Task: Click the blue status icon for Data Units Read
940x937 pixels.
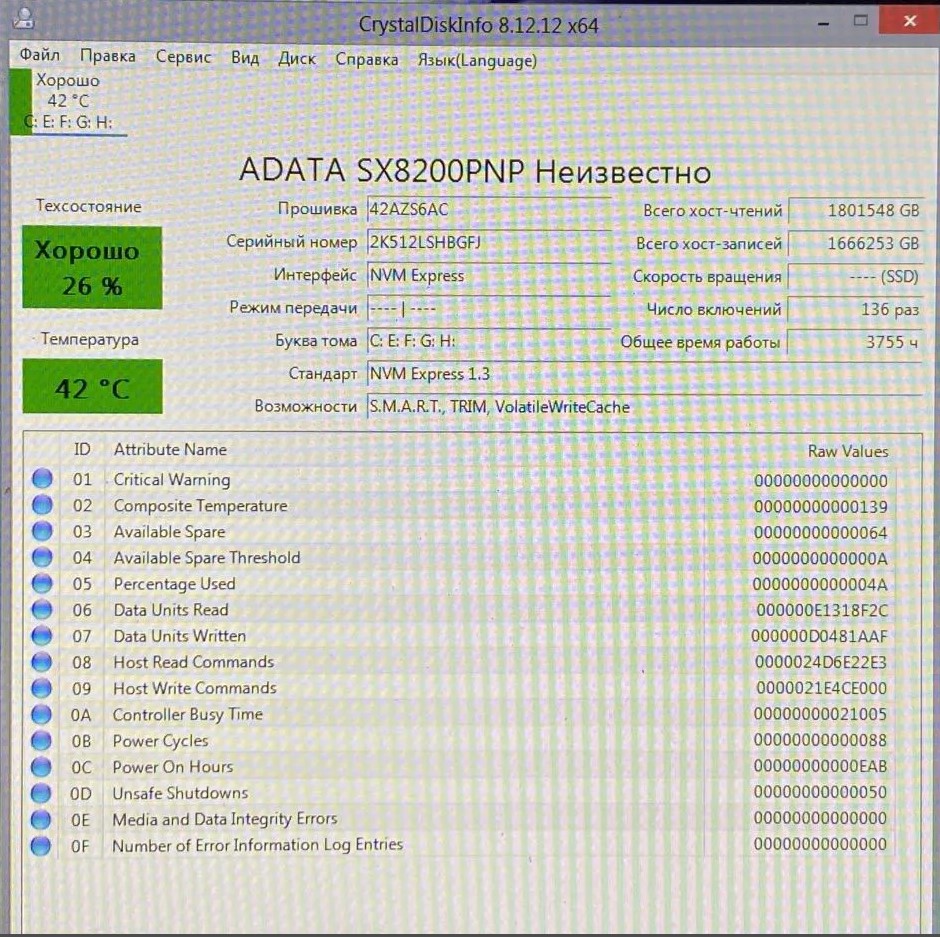Action: [42, 609]
